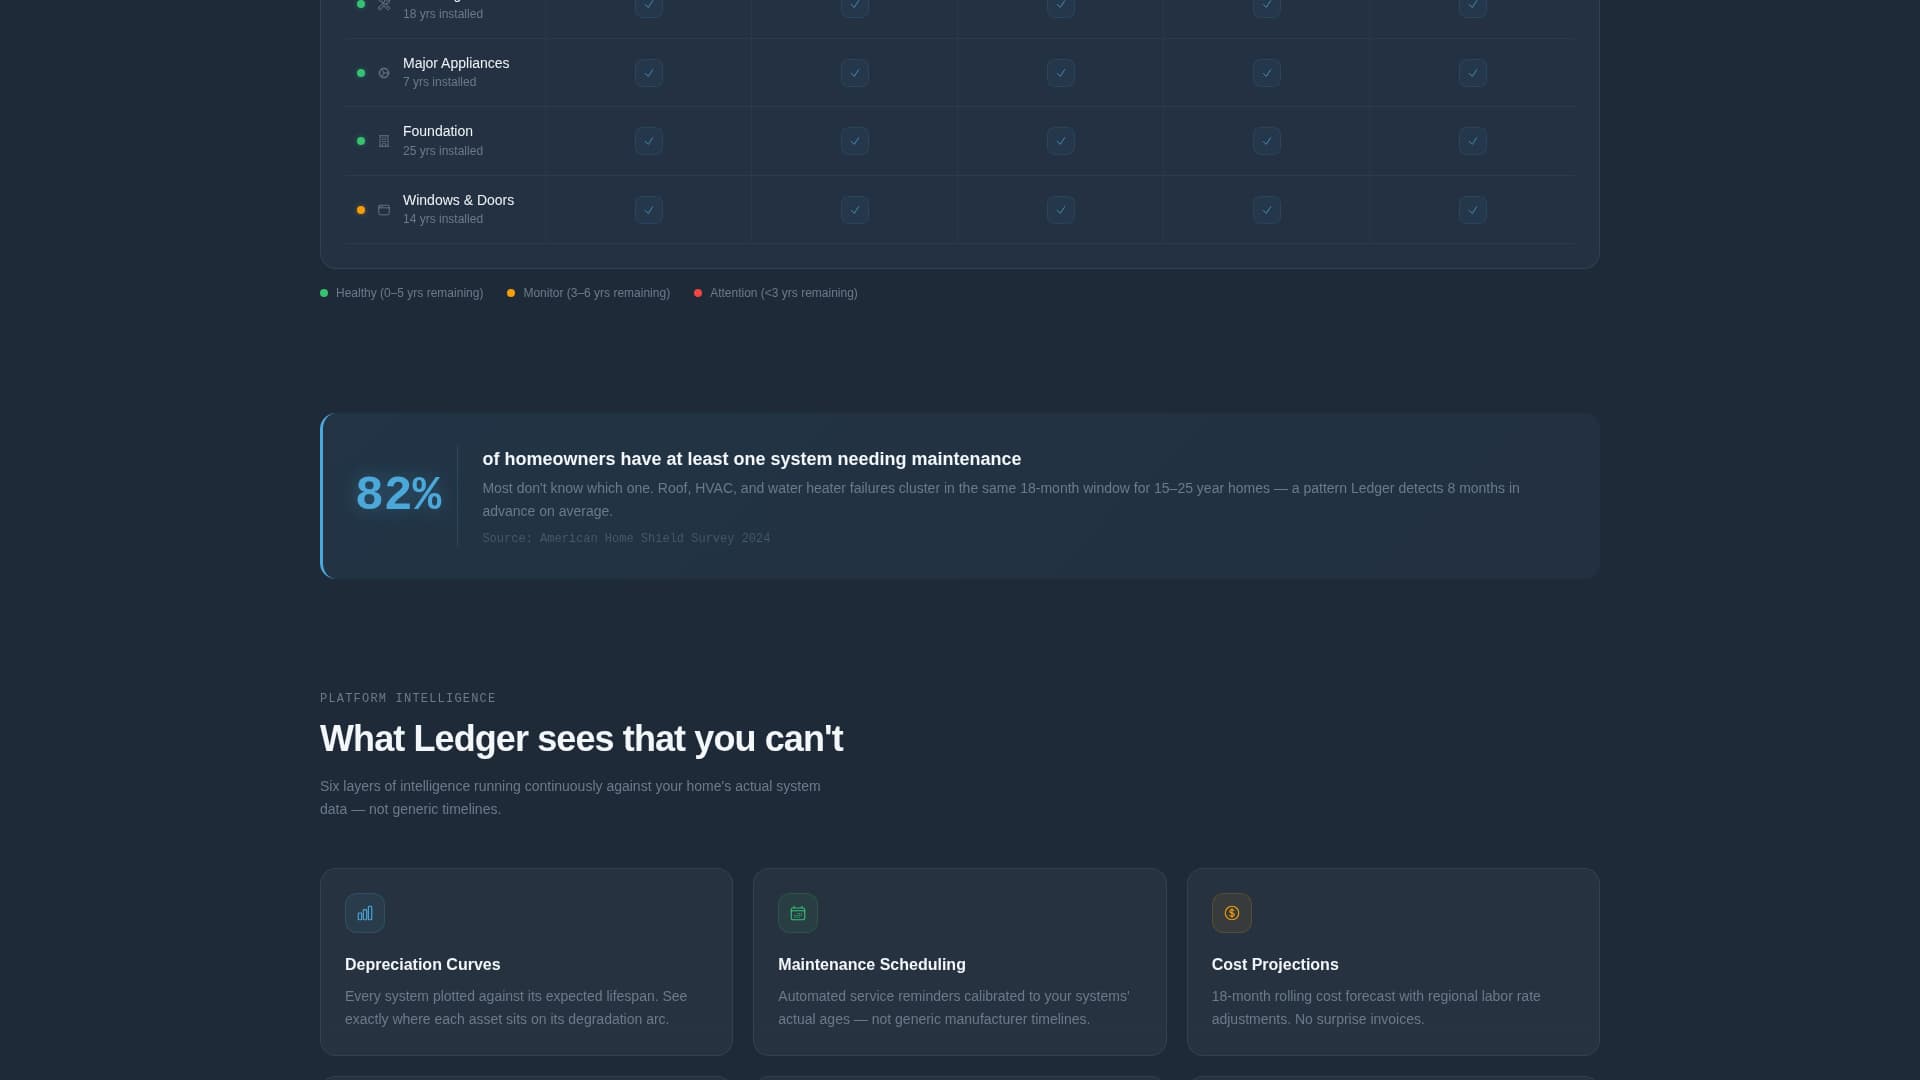Select the Major Appliances row label
Screen dimensions: 1920x1080
(456, 63)
